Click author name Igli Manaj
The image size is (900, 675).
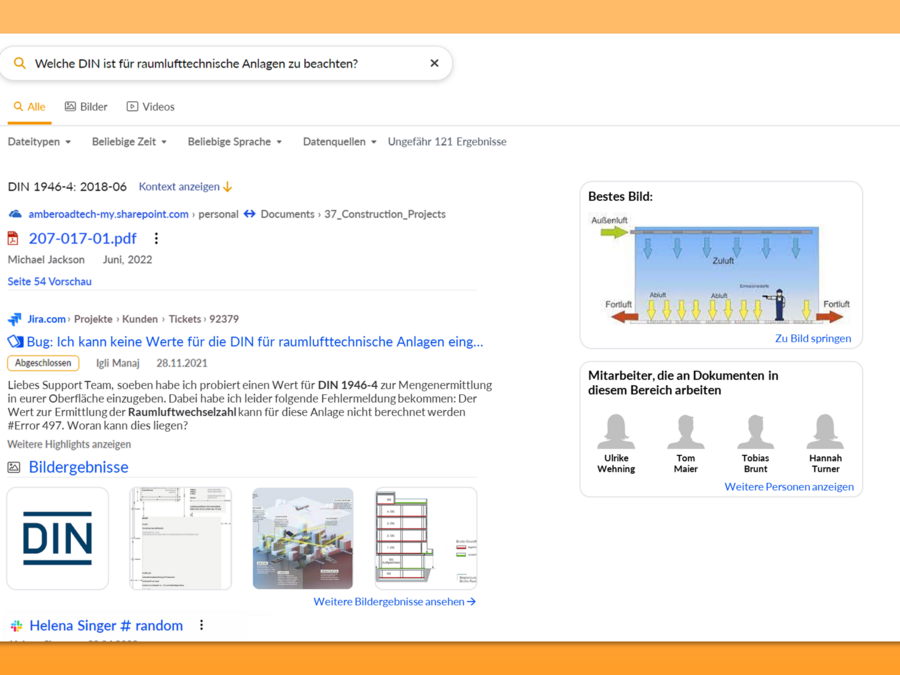[118, 363]
